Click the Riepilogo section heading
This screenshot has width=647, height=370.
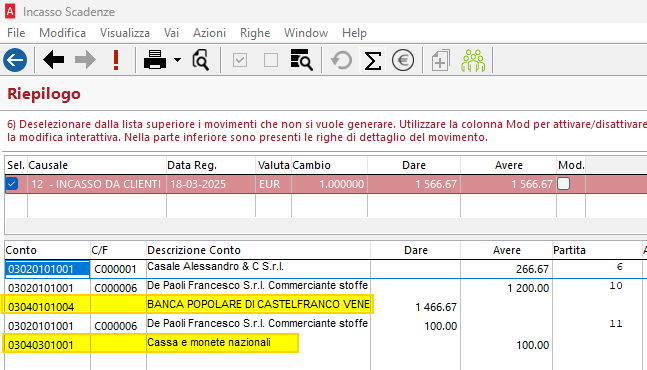point(44,94)
